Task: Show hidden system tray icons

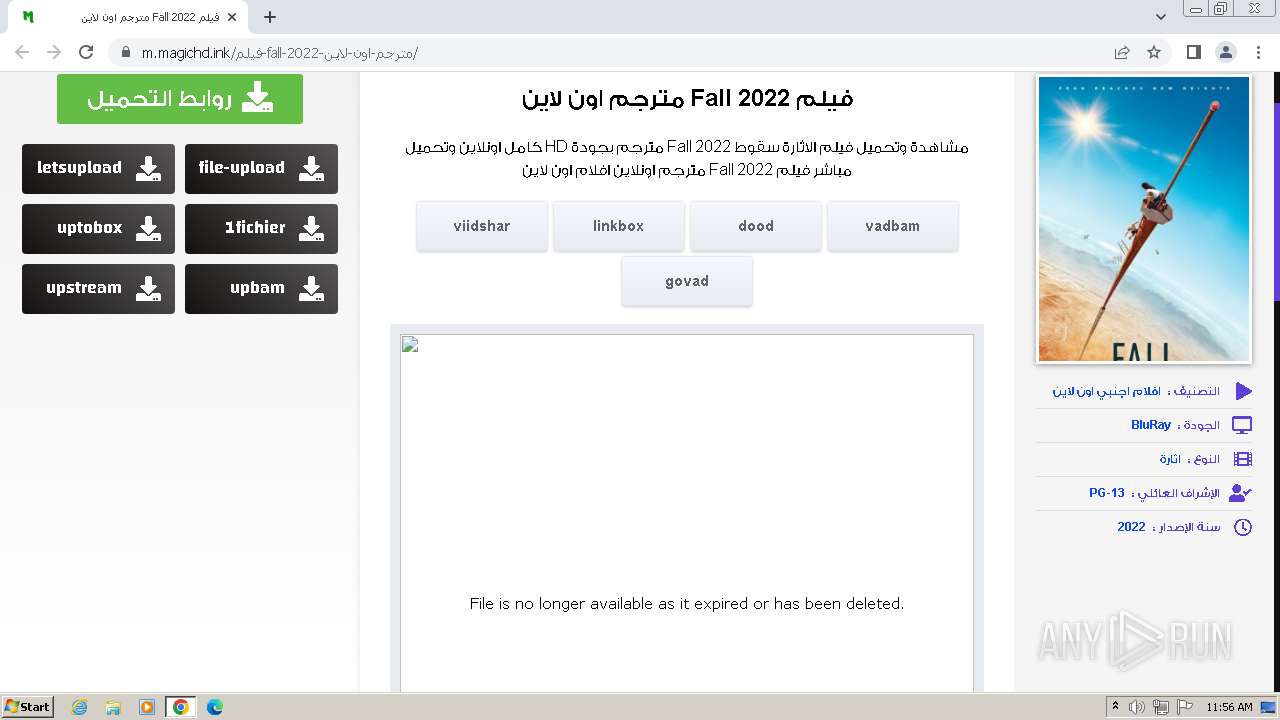Action: pyautogui.click(x=1115, y=707)
